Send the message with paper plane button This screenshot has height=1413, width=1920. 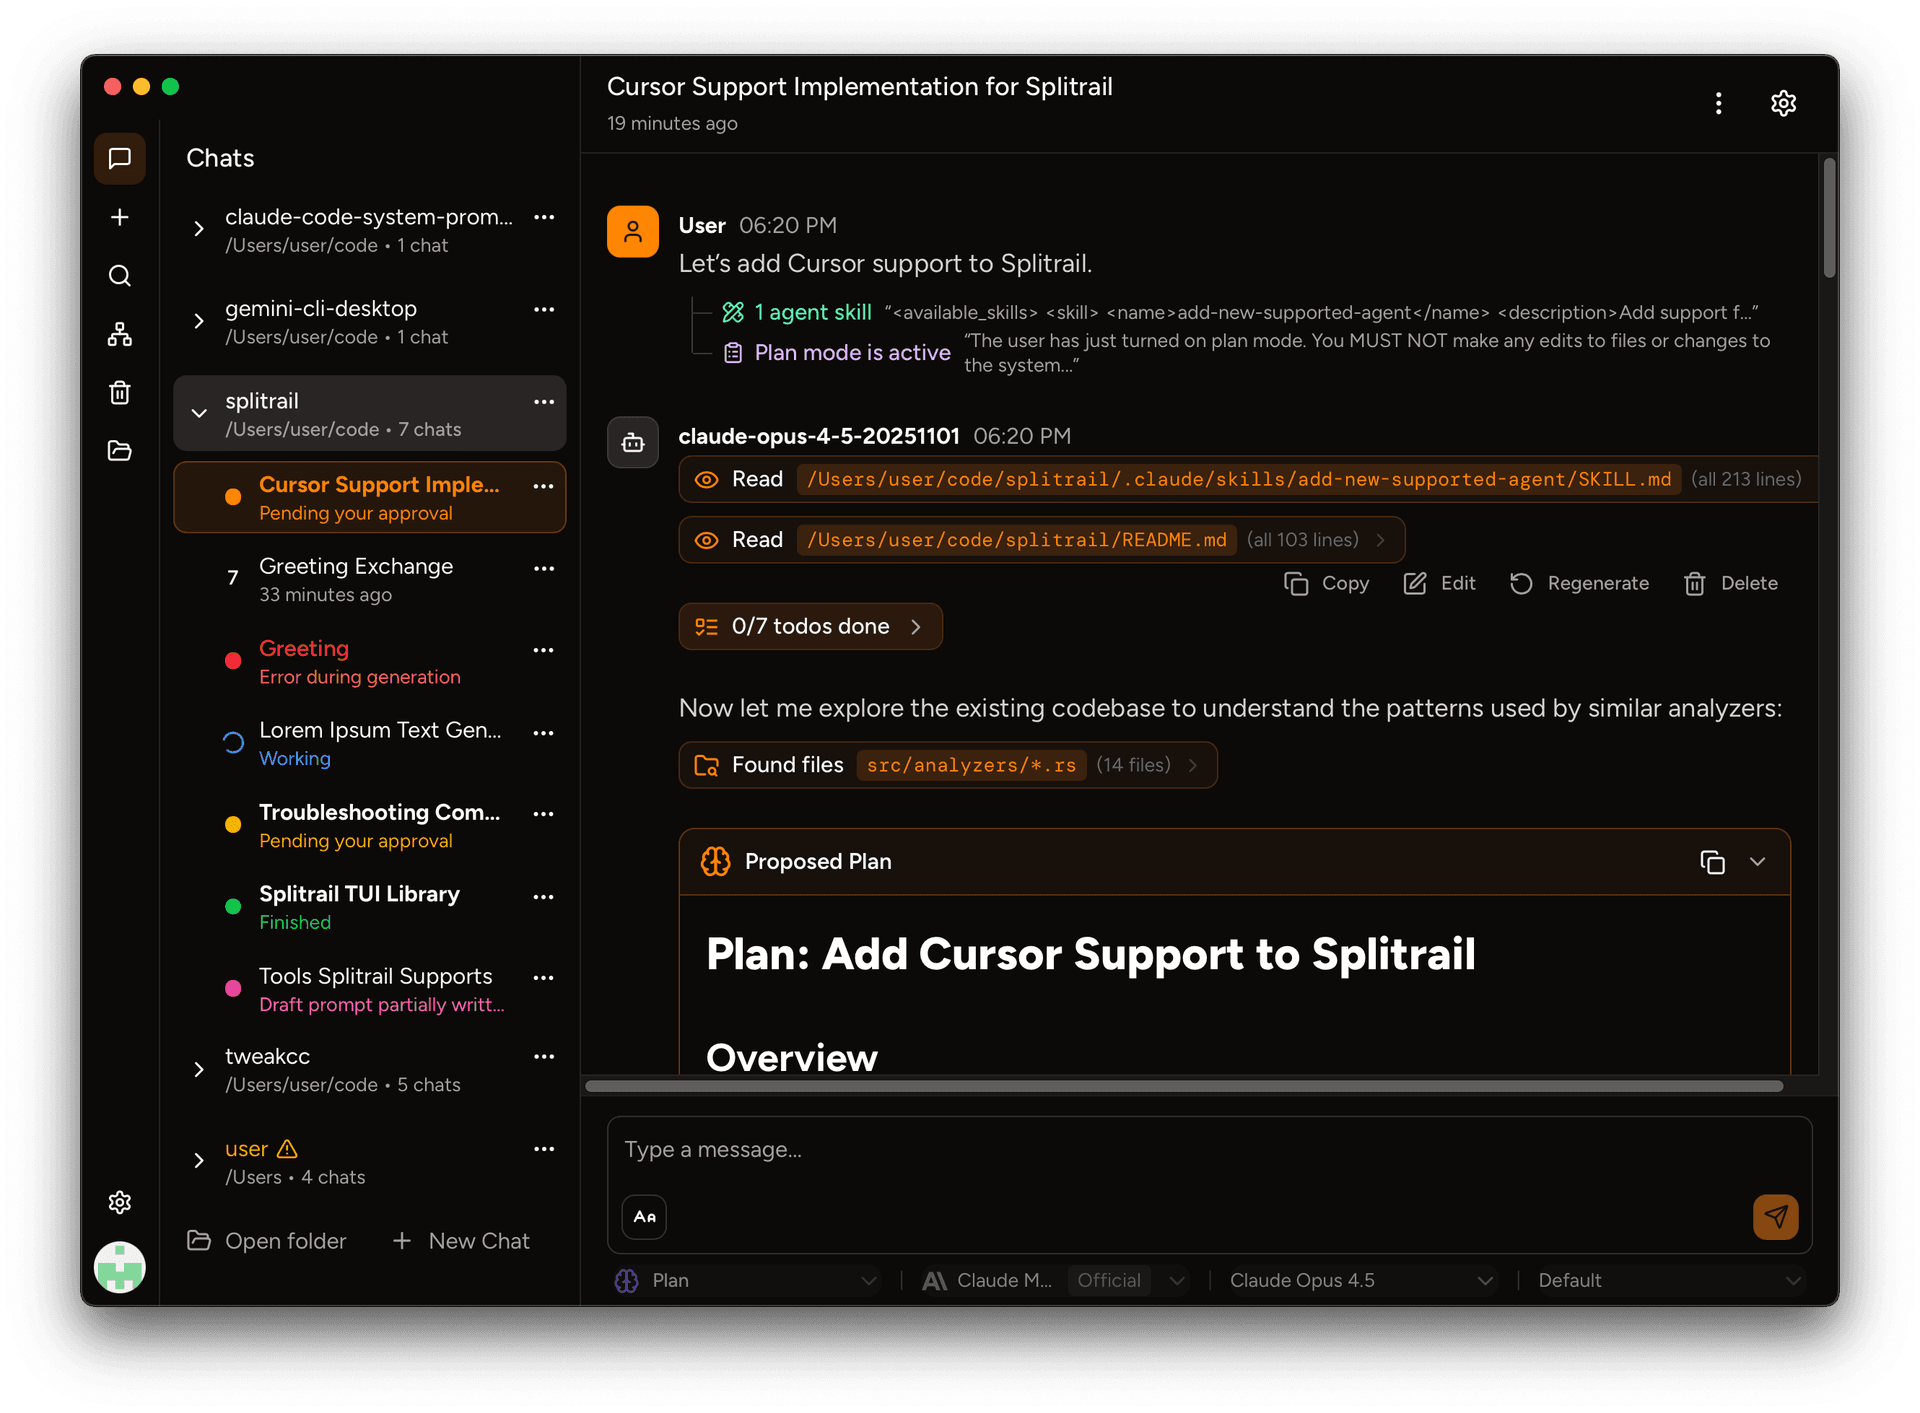click(1775, 1216)
